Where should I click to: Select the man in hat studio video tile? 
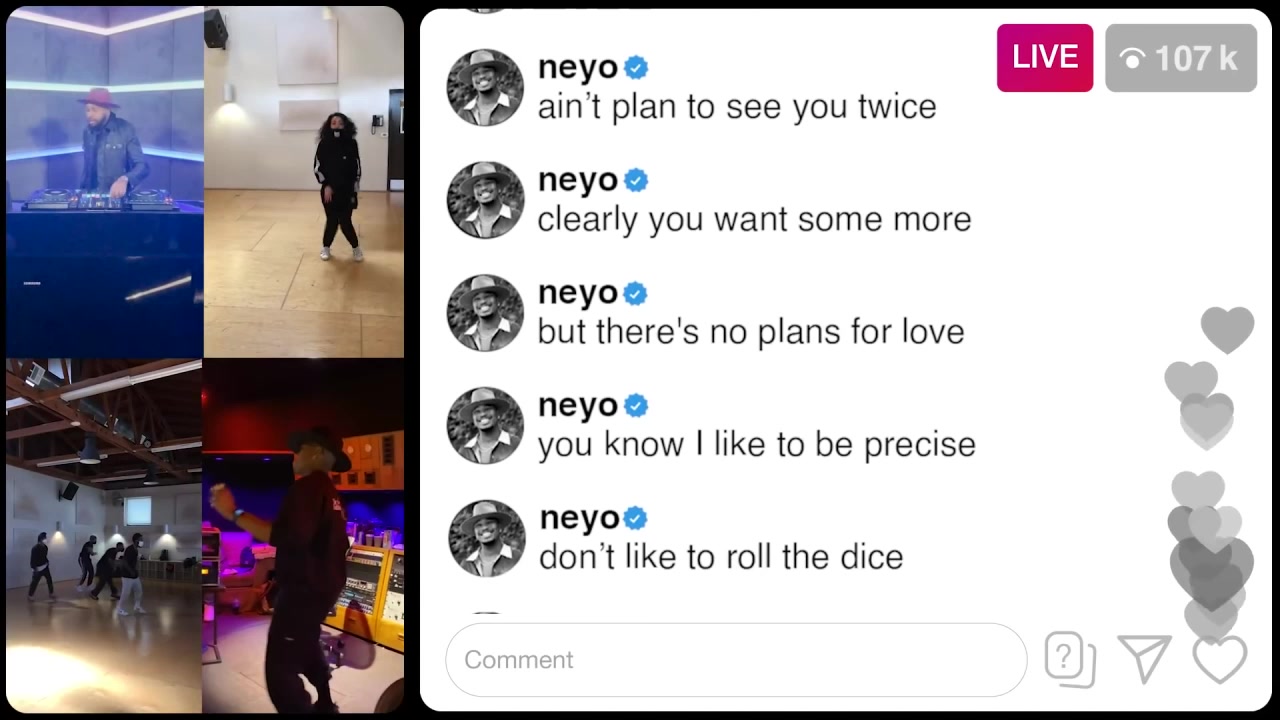coord(303,536)
